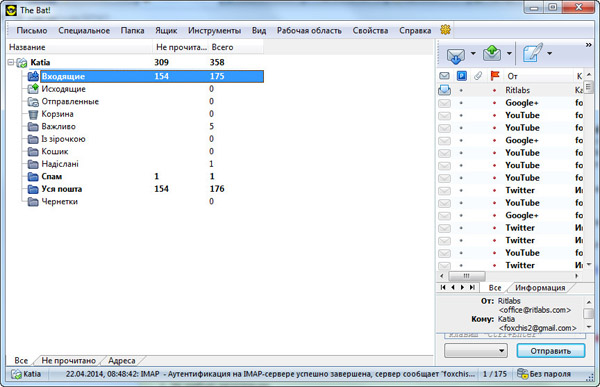This screenshot has height=387, width=600.
Task: Sort messages by read status envelope column
Action: (x=444, y=76)
